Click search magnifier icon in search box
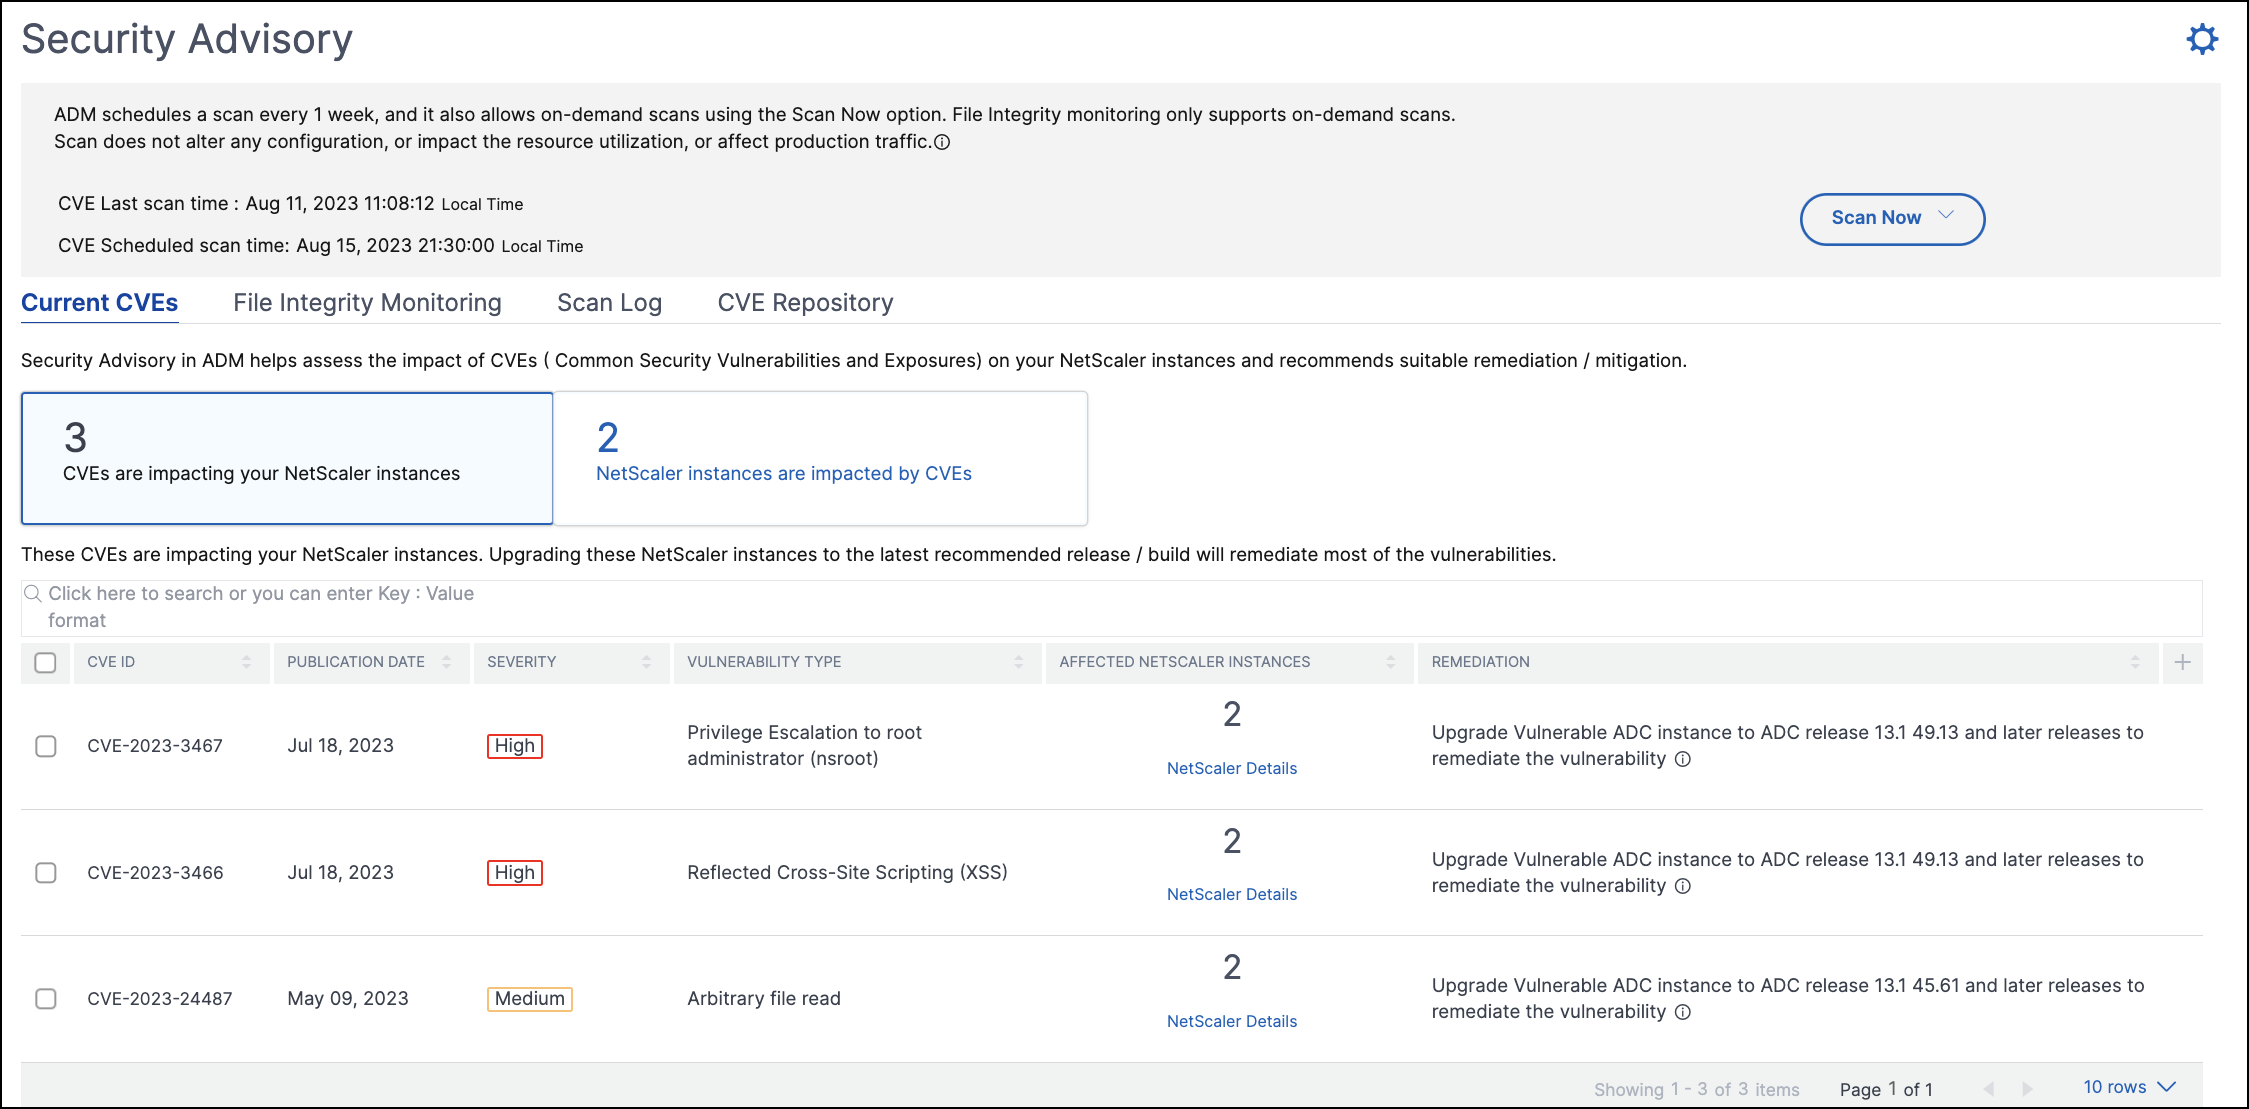 pos(33,593)
